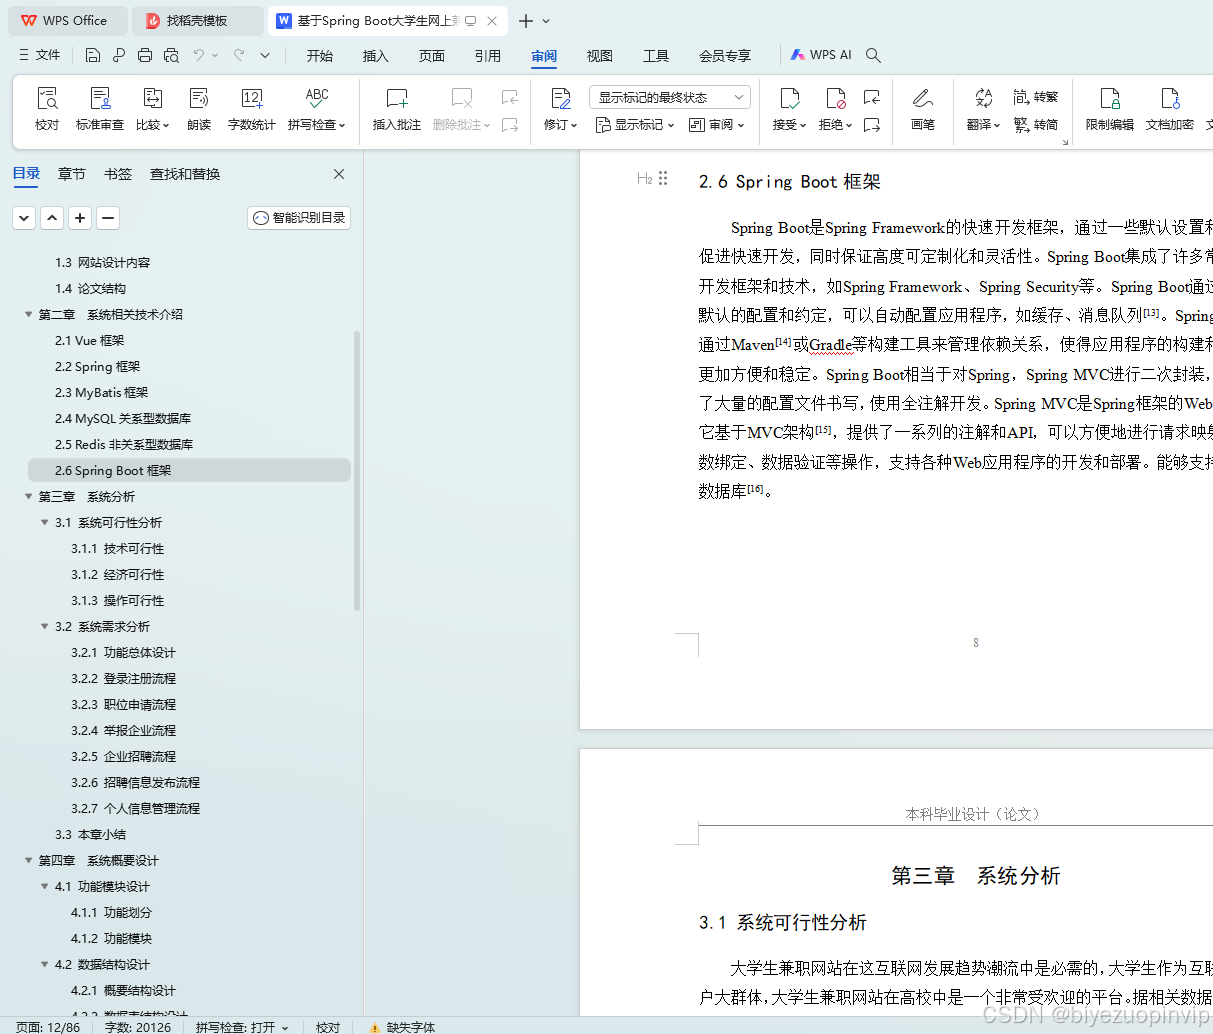Click the print preview icon

click(171, 55)
